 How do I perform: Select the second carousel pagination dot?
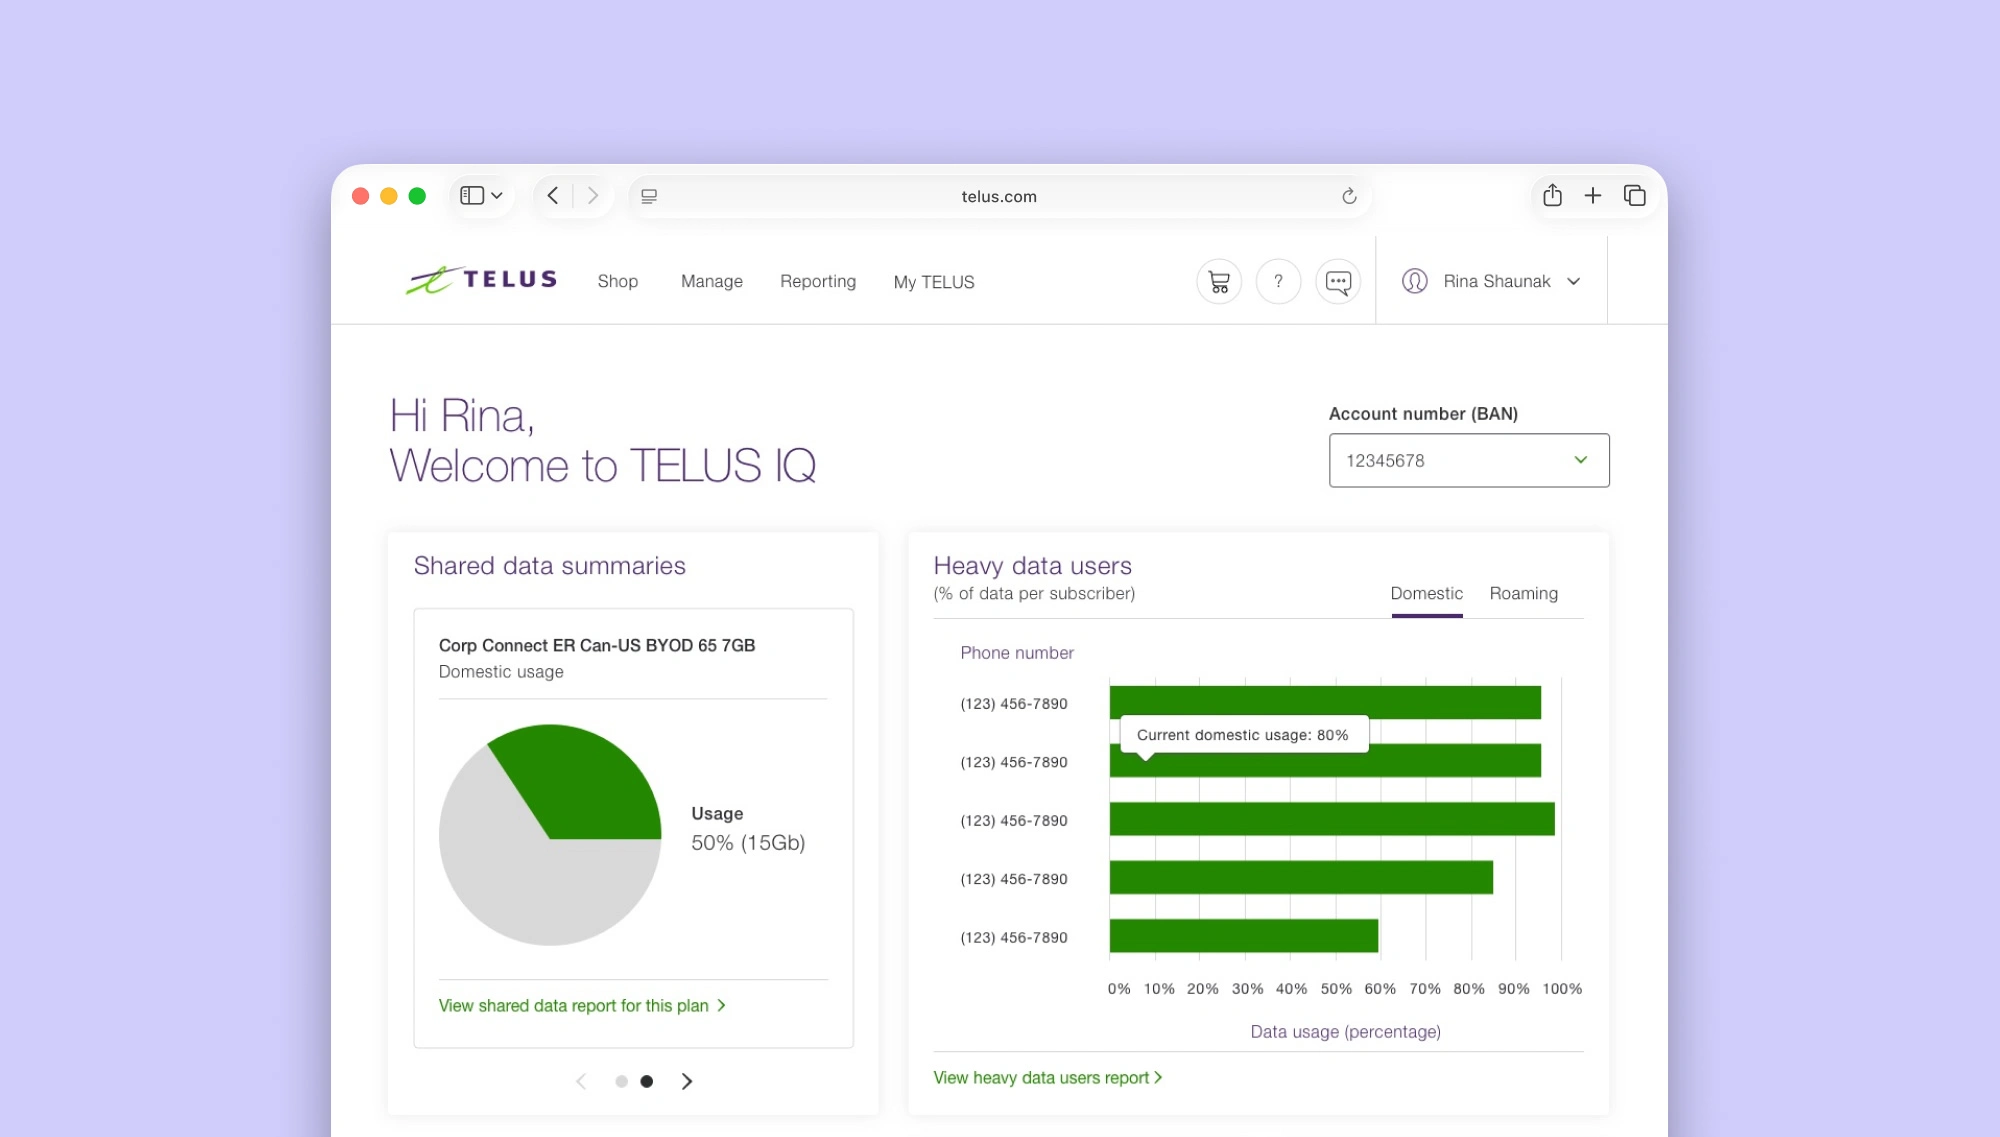(x=647, y=1081)
